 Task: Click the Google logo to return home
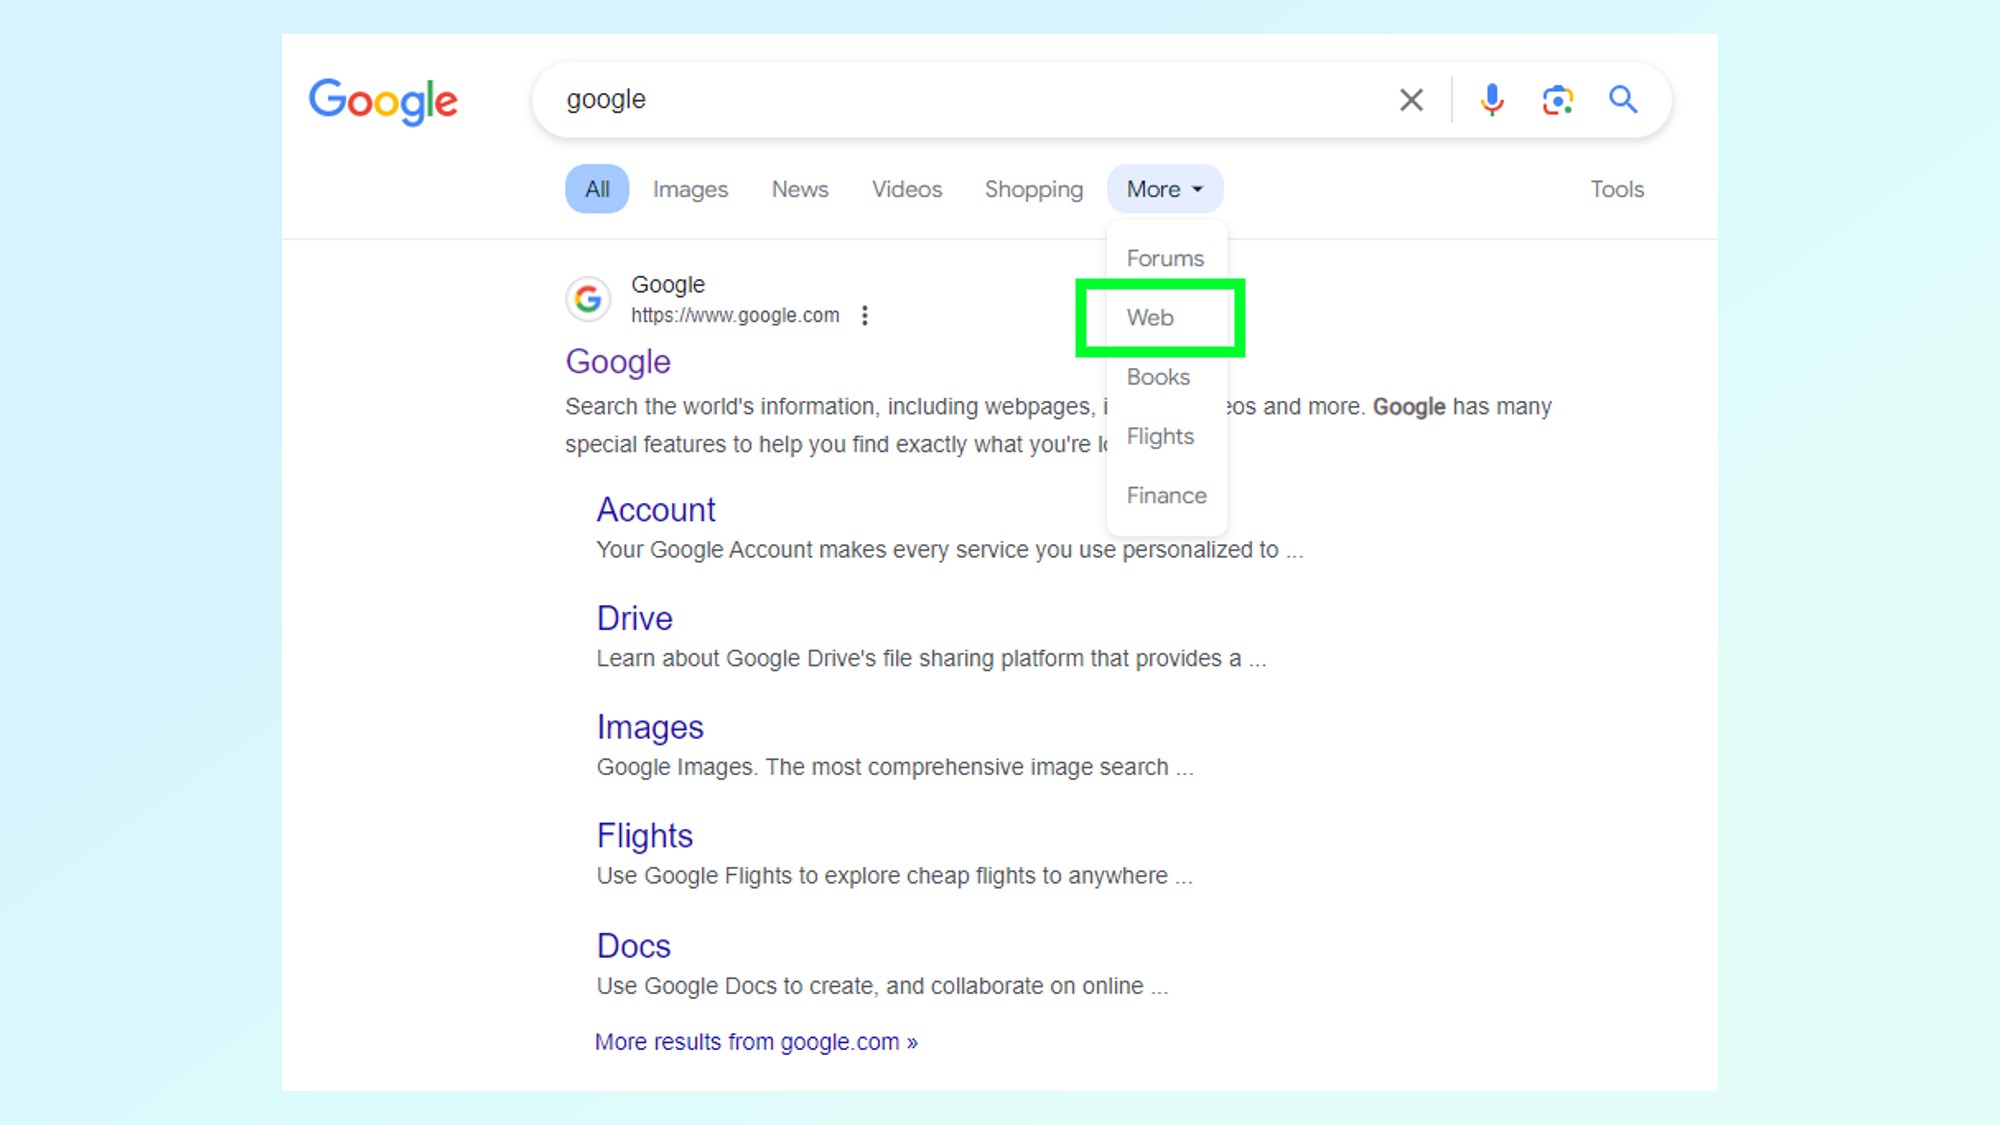pyautogui.click(x=383, y=101)
